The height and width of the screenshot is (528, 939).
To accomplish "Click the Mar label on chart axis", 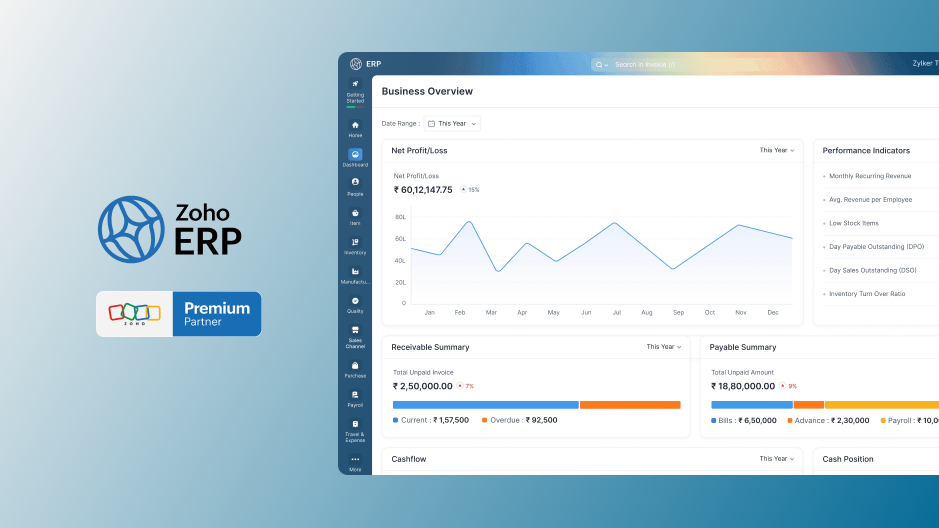I will (x=491, y=312).
